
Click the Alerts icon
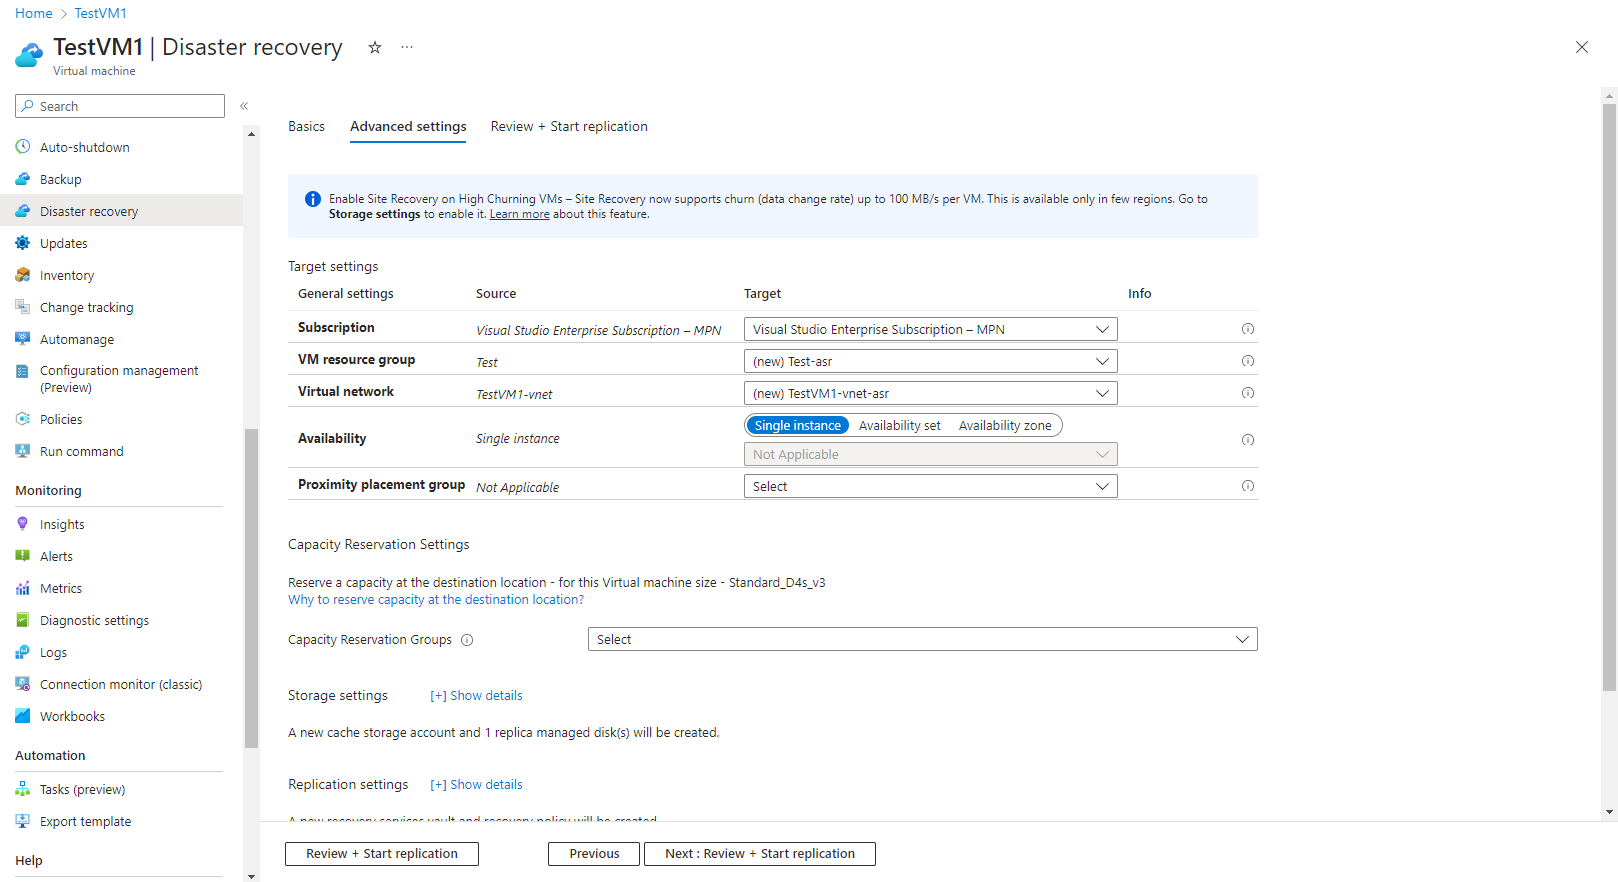23,556
